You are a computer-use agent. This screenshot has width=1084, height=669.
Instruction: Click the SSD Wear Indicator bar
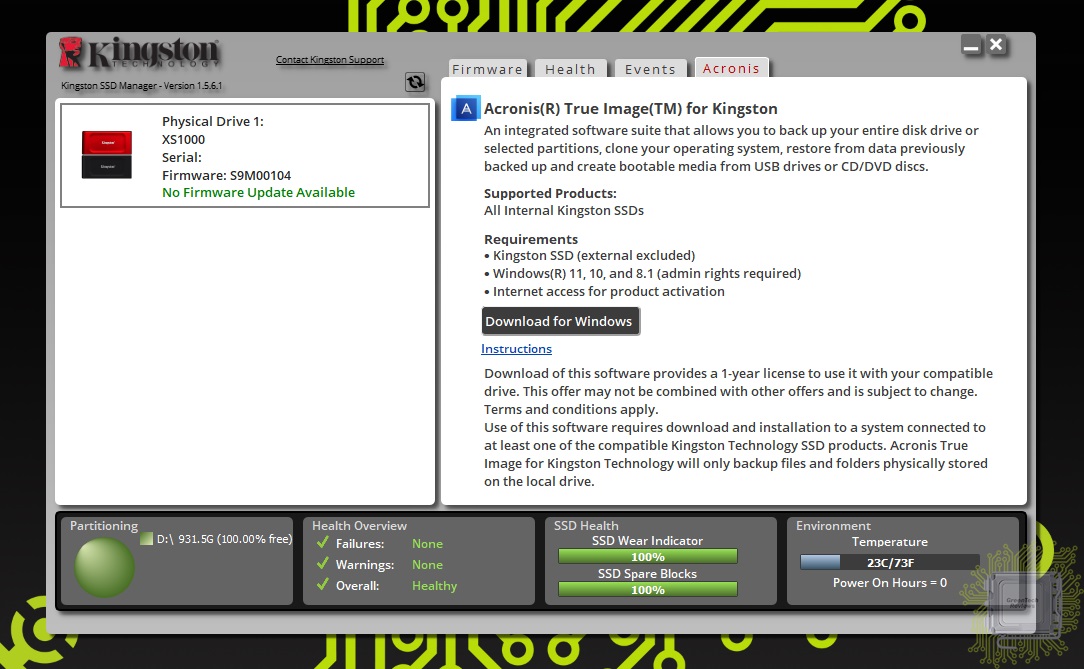(647, 557)
